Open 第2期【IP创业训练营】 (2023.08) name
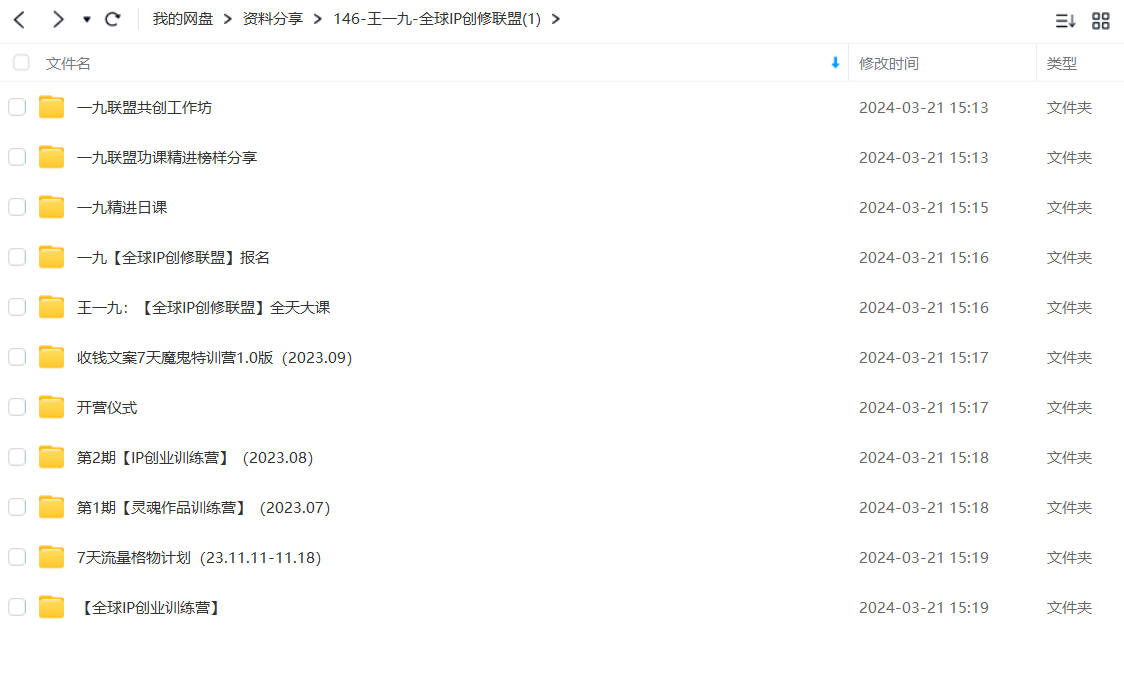This screenshot has height=700, width=1124. point(195,458)
